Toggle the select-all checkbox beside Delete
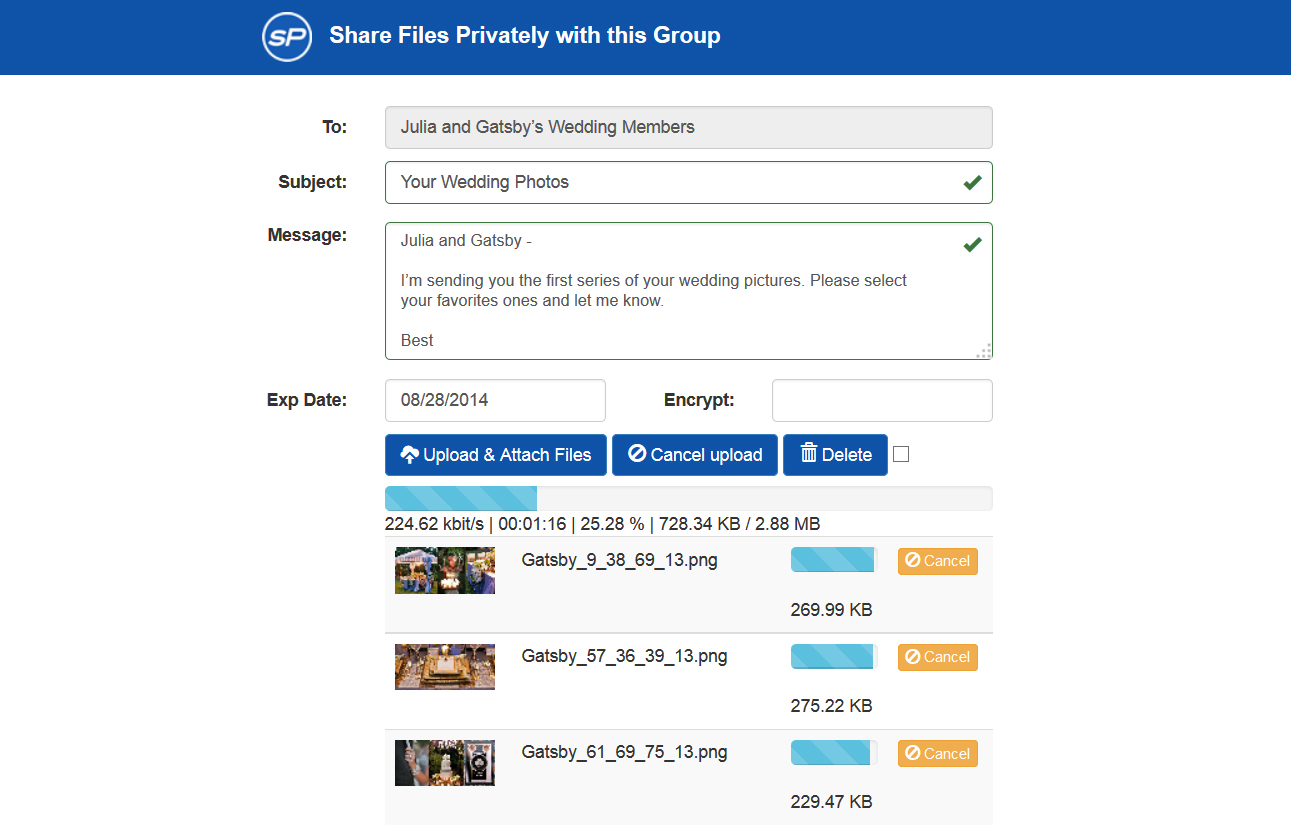This screenshot has width=1291, height=825. 901,454
